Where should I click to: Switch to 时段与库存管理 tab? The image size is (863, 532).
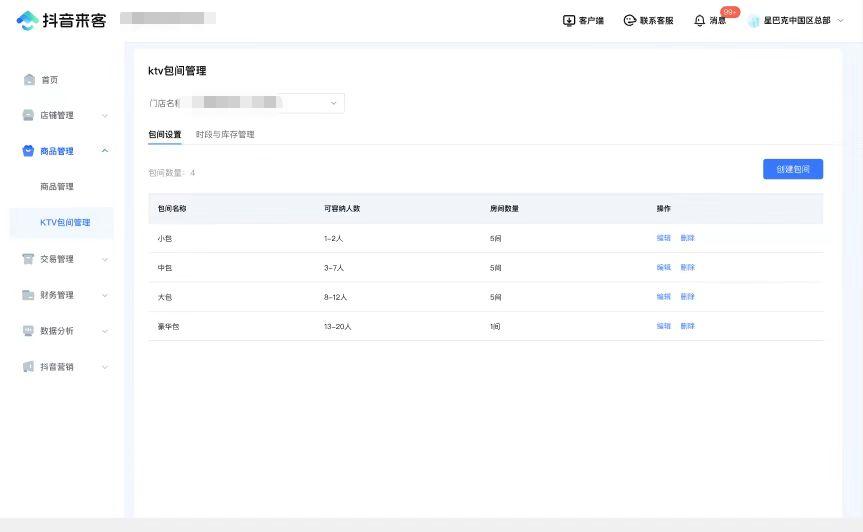coord(225,134)
